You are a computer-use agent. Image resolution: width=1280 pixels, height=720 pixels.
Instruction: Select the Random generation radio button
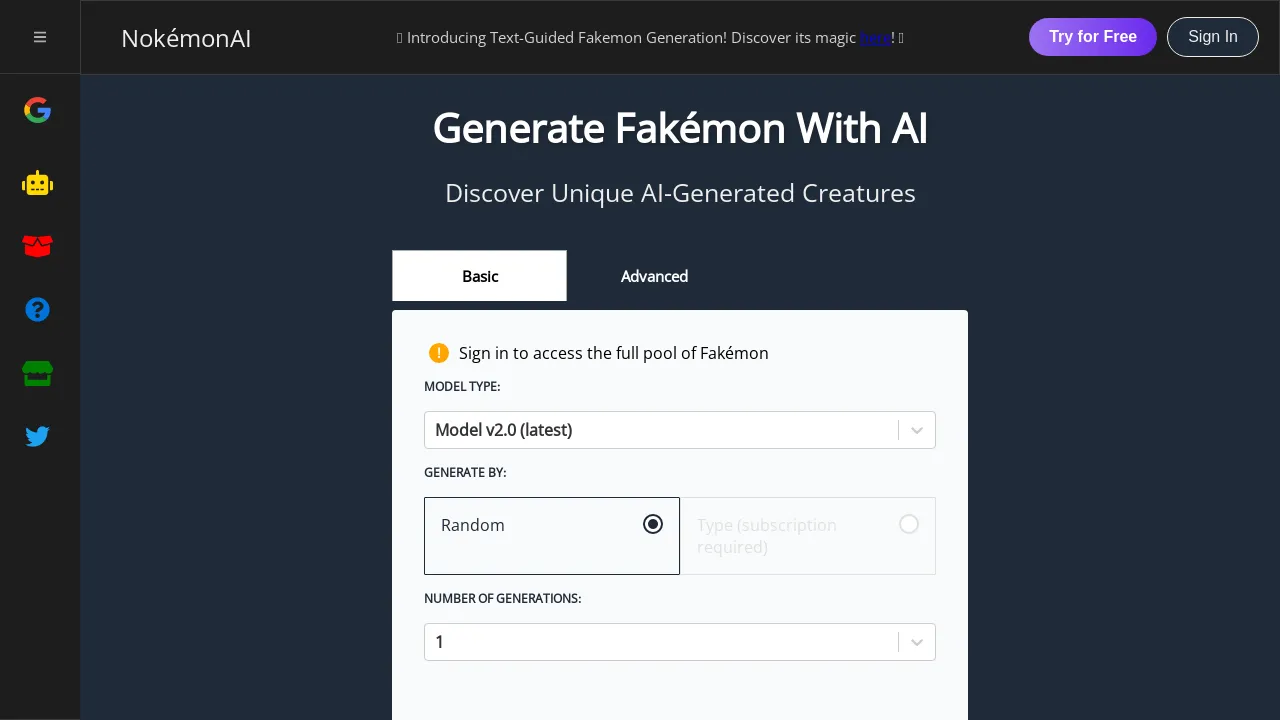[653, 524]
